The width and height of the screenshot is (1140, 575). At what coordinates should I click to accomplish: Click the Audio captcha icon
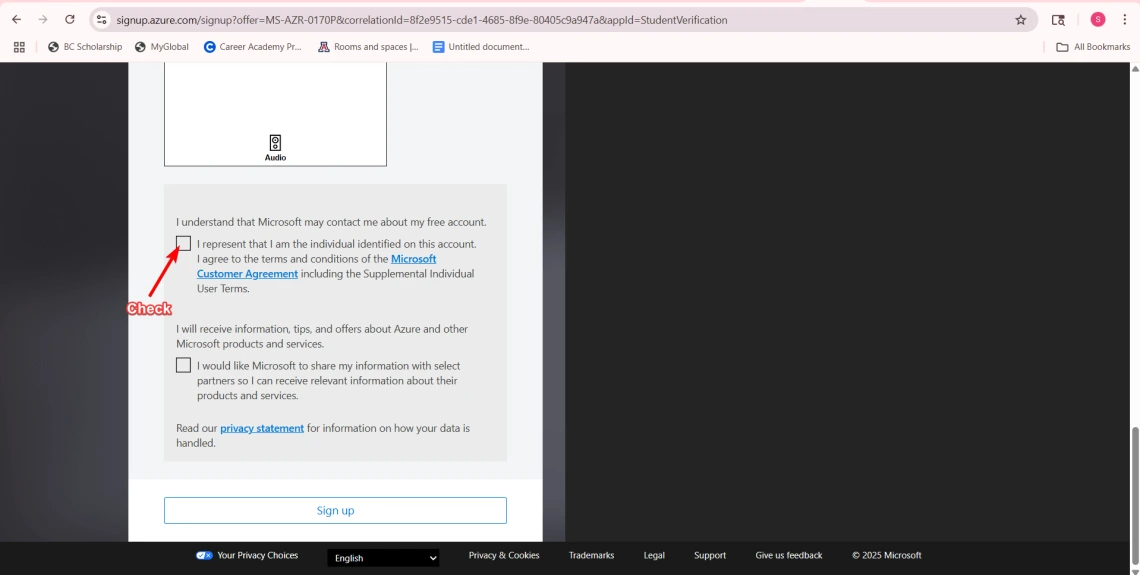click(x=275, y=148)
